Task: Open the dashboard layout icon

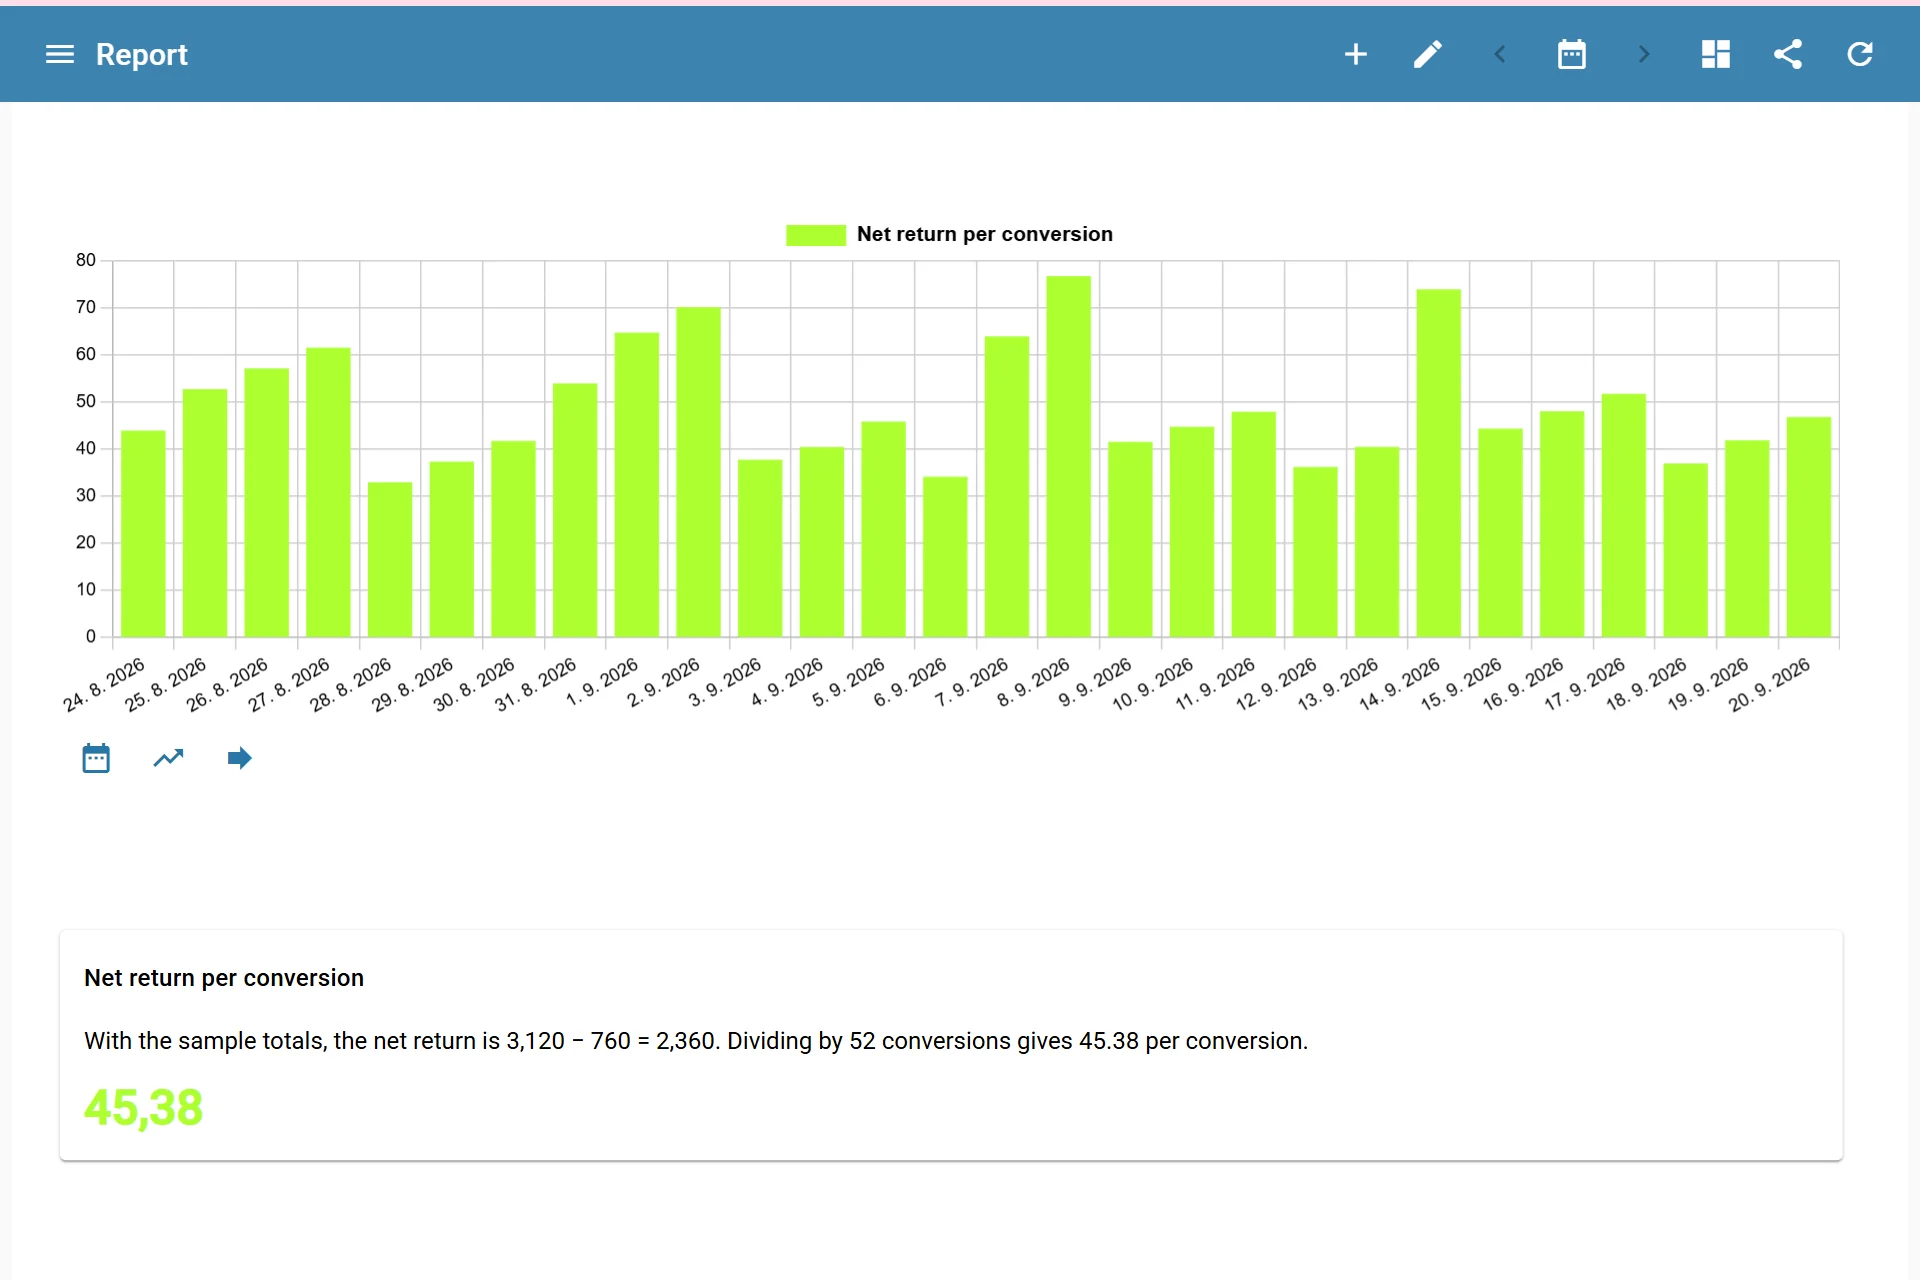Action: click(1716, 54)
